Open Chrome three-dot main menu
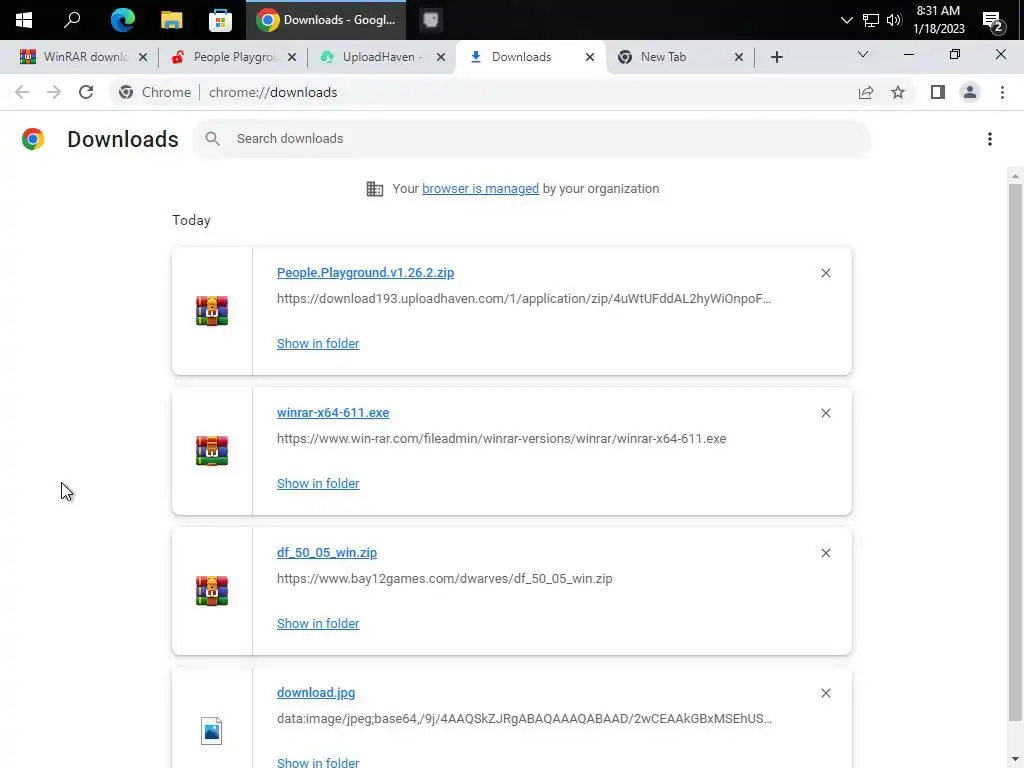The height and width of the screenshot is (768, 1024). coord(1002,92)
